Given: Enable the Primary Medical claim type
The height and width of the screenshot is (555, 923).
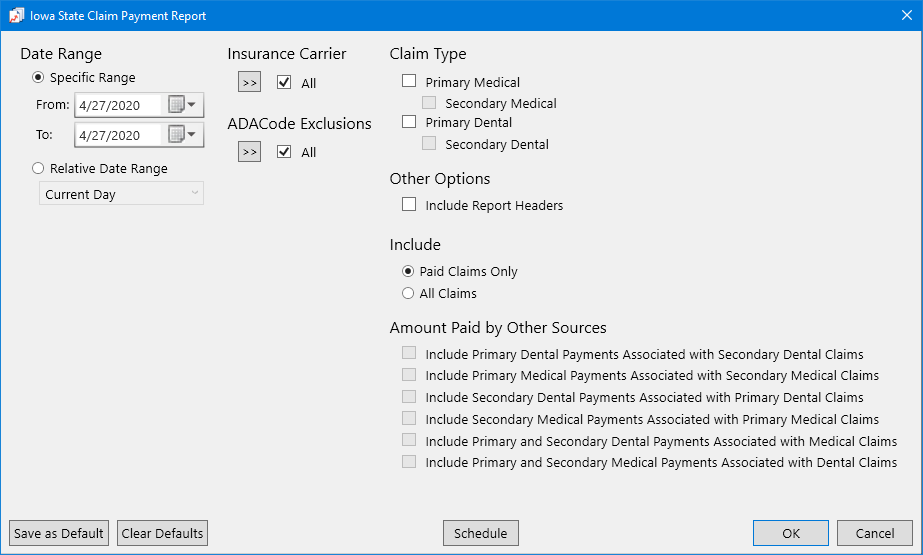Looking at the screenshot, I should [x=409, y=82].
